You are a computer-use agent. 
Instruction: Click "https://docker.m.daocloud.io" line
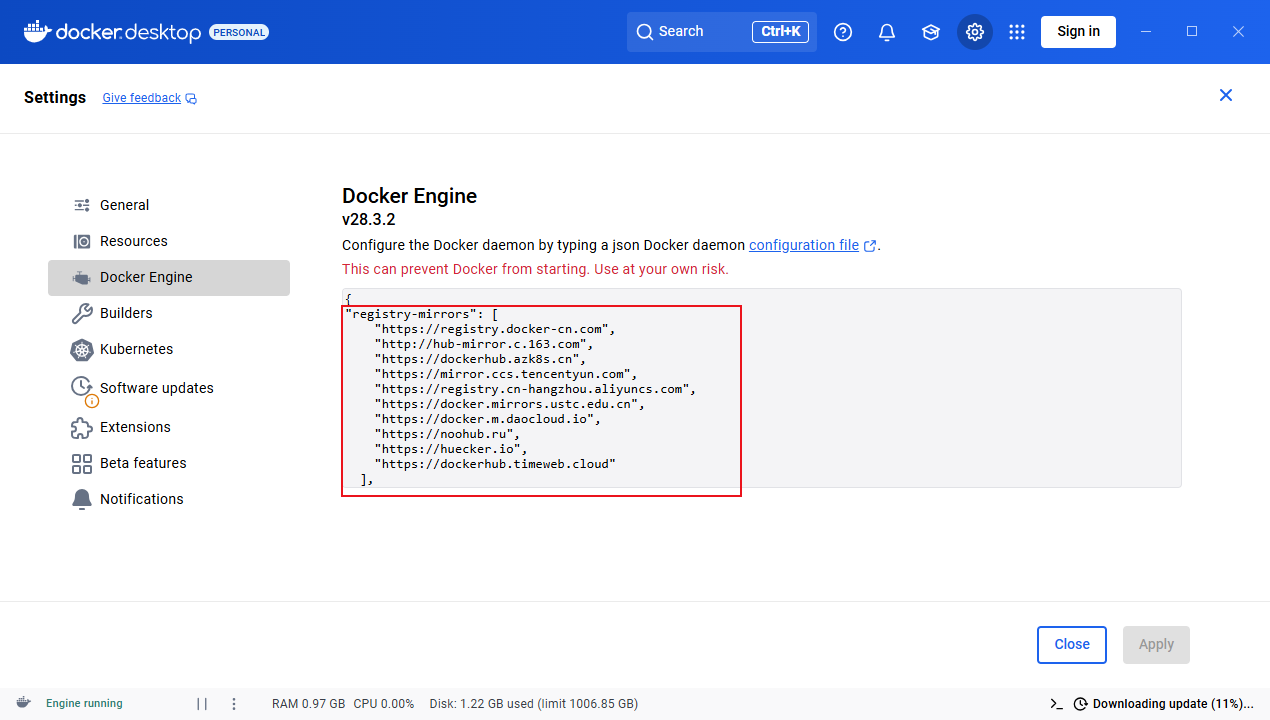click(488, 419)
